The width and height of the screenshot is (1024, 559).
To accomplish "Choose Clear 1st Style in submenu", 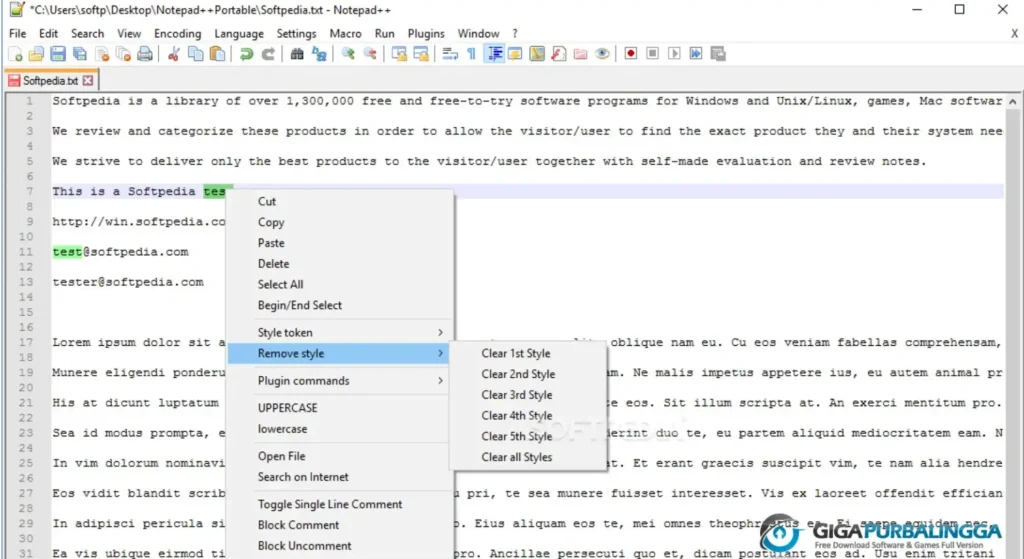I will click(x=516, y=353).
